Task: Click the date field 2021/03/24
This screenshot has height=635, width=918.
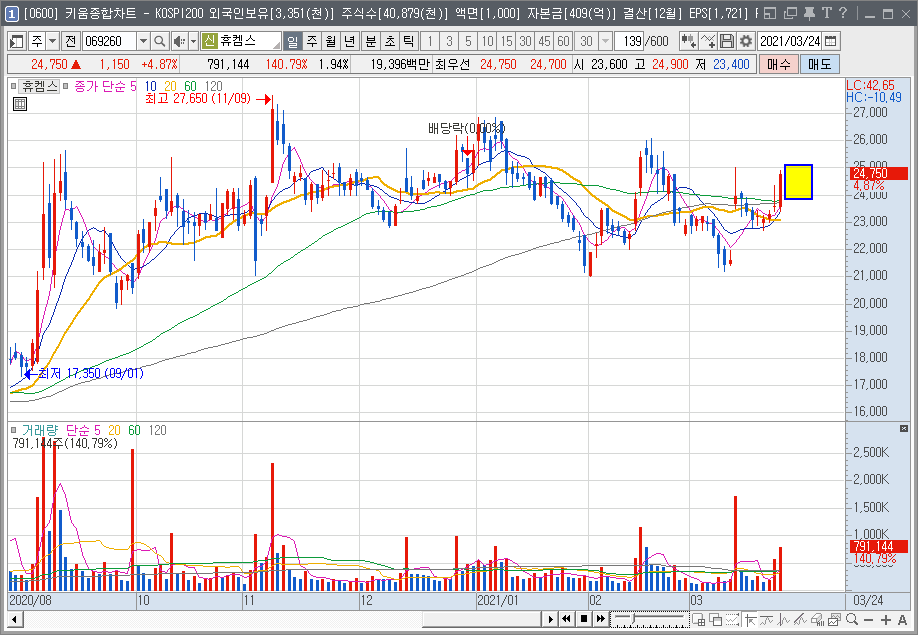Action: pos(790,41)
